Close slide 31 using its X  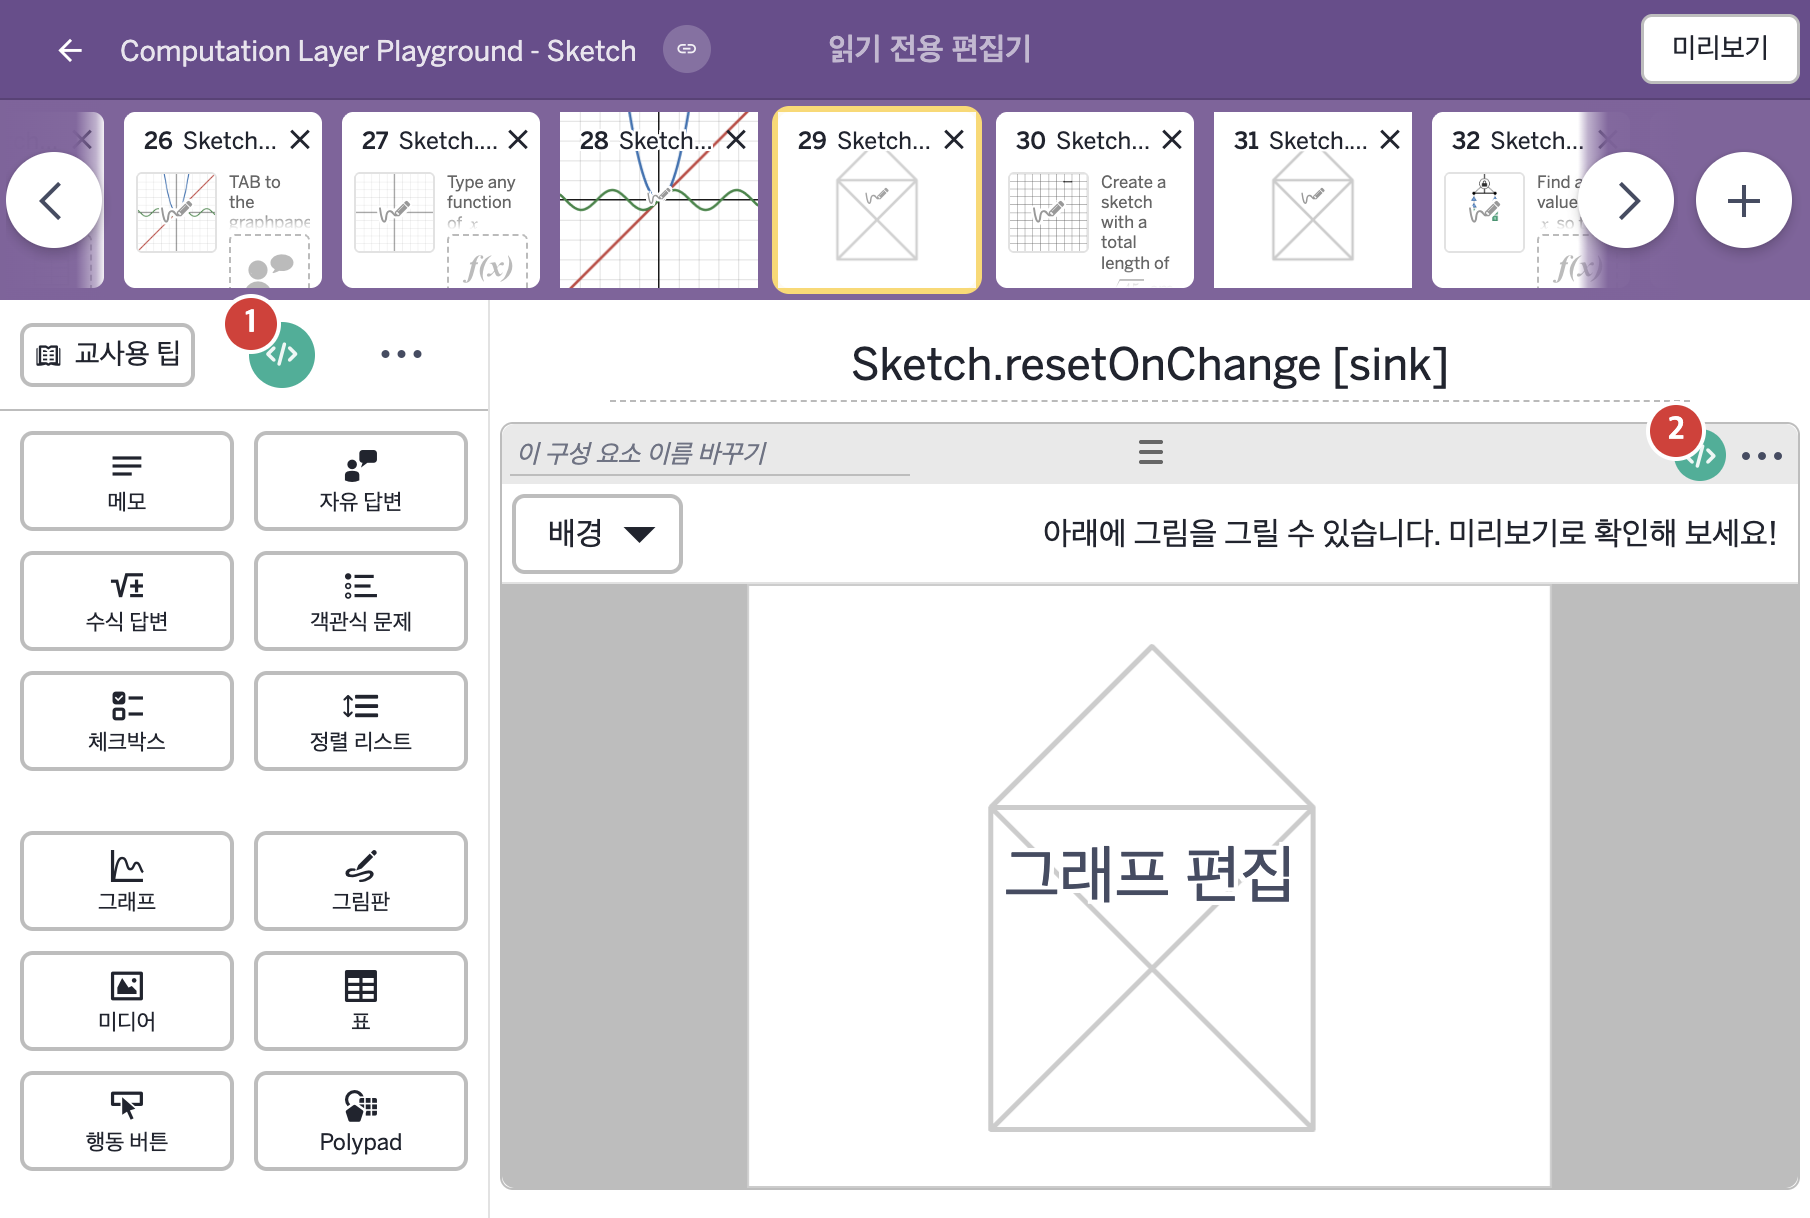point(1390,140)
